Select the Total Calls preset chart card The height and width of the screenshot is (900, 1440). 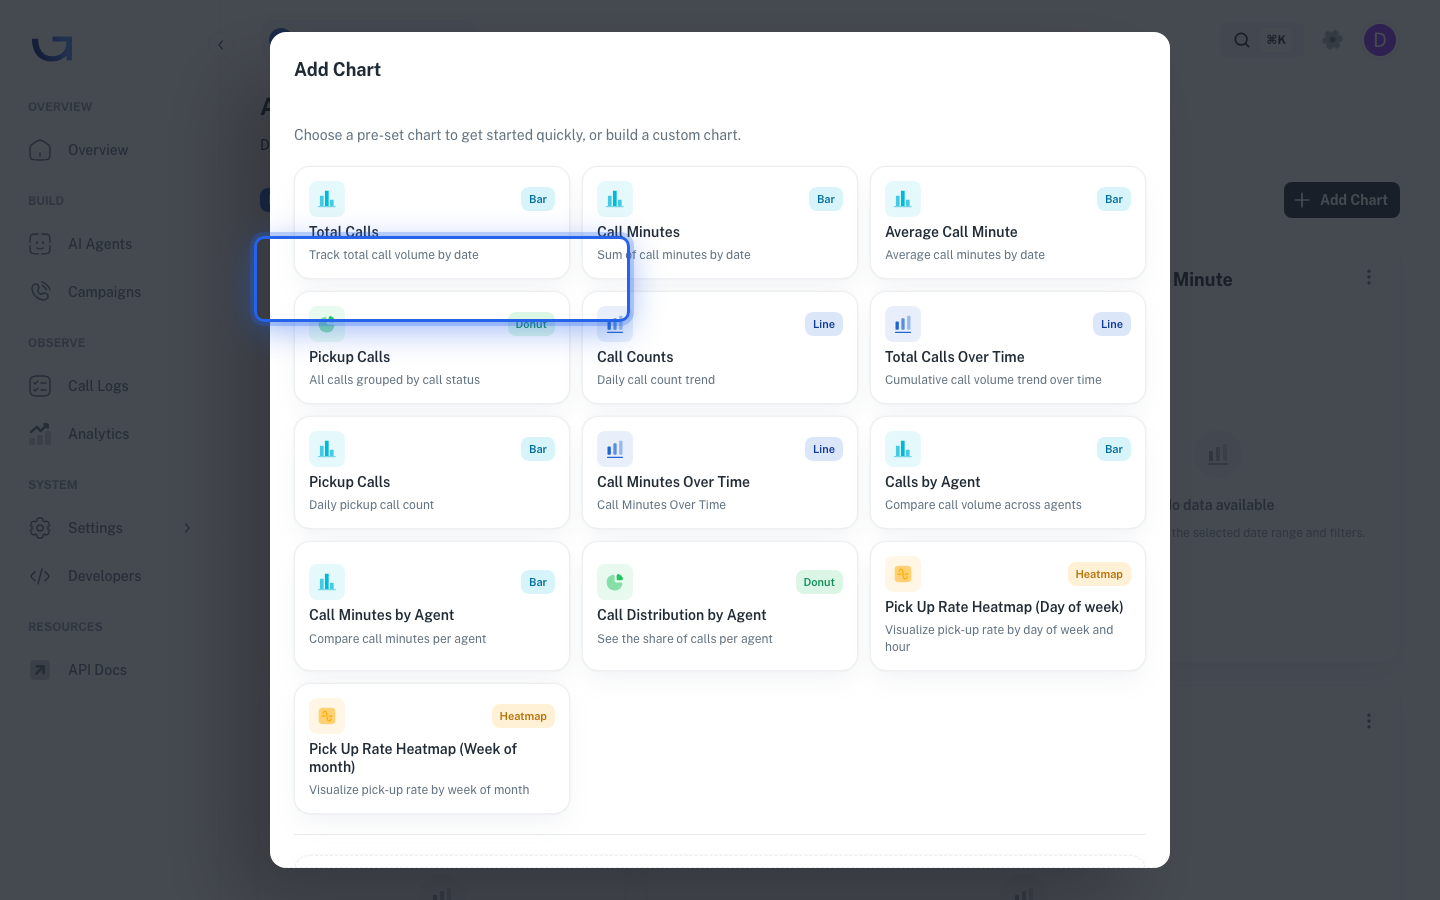[x=432, y=222]
